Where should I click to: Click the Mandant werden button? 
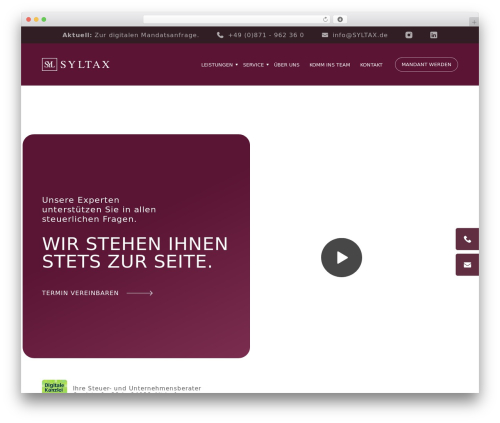coord(426,64)
